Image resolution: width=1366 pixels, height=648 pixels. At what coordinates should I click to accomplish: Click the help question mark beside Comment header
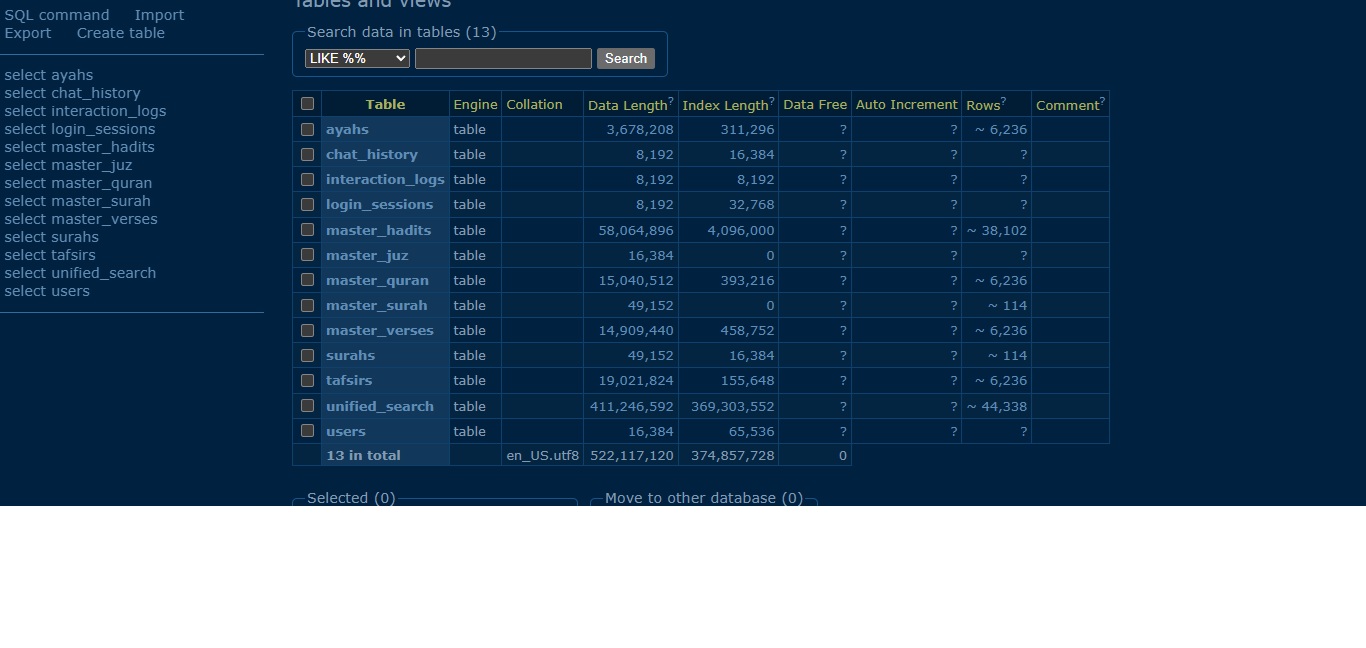1102,101
